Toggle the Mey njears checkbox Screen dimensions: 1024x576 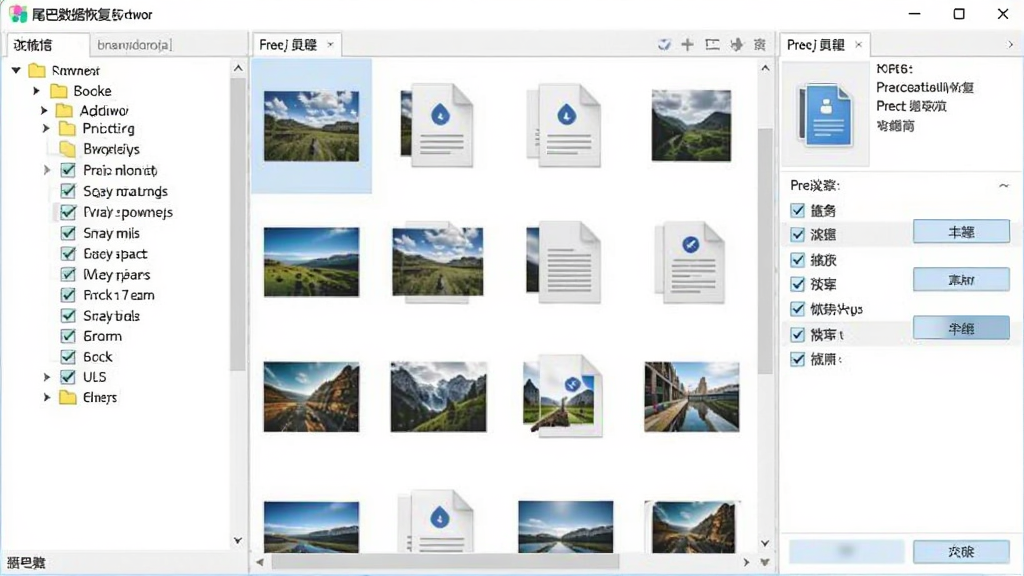[x=68, y=274]
